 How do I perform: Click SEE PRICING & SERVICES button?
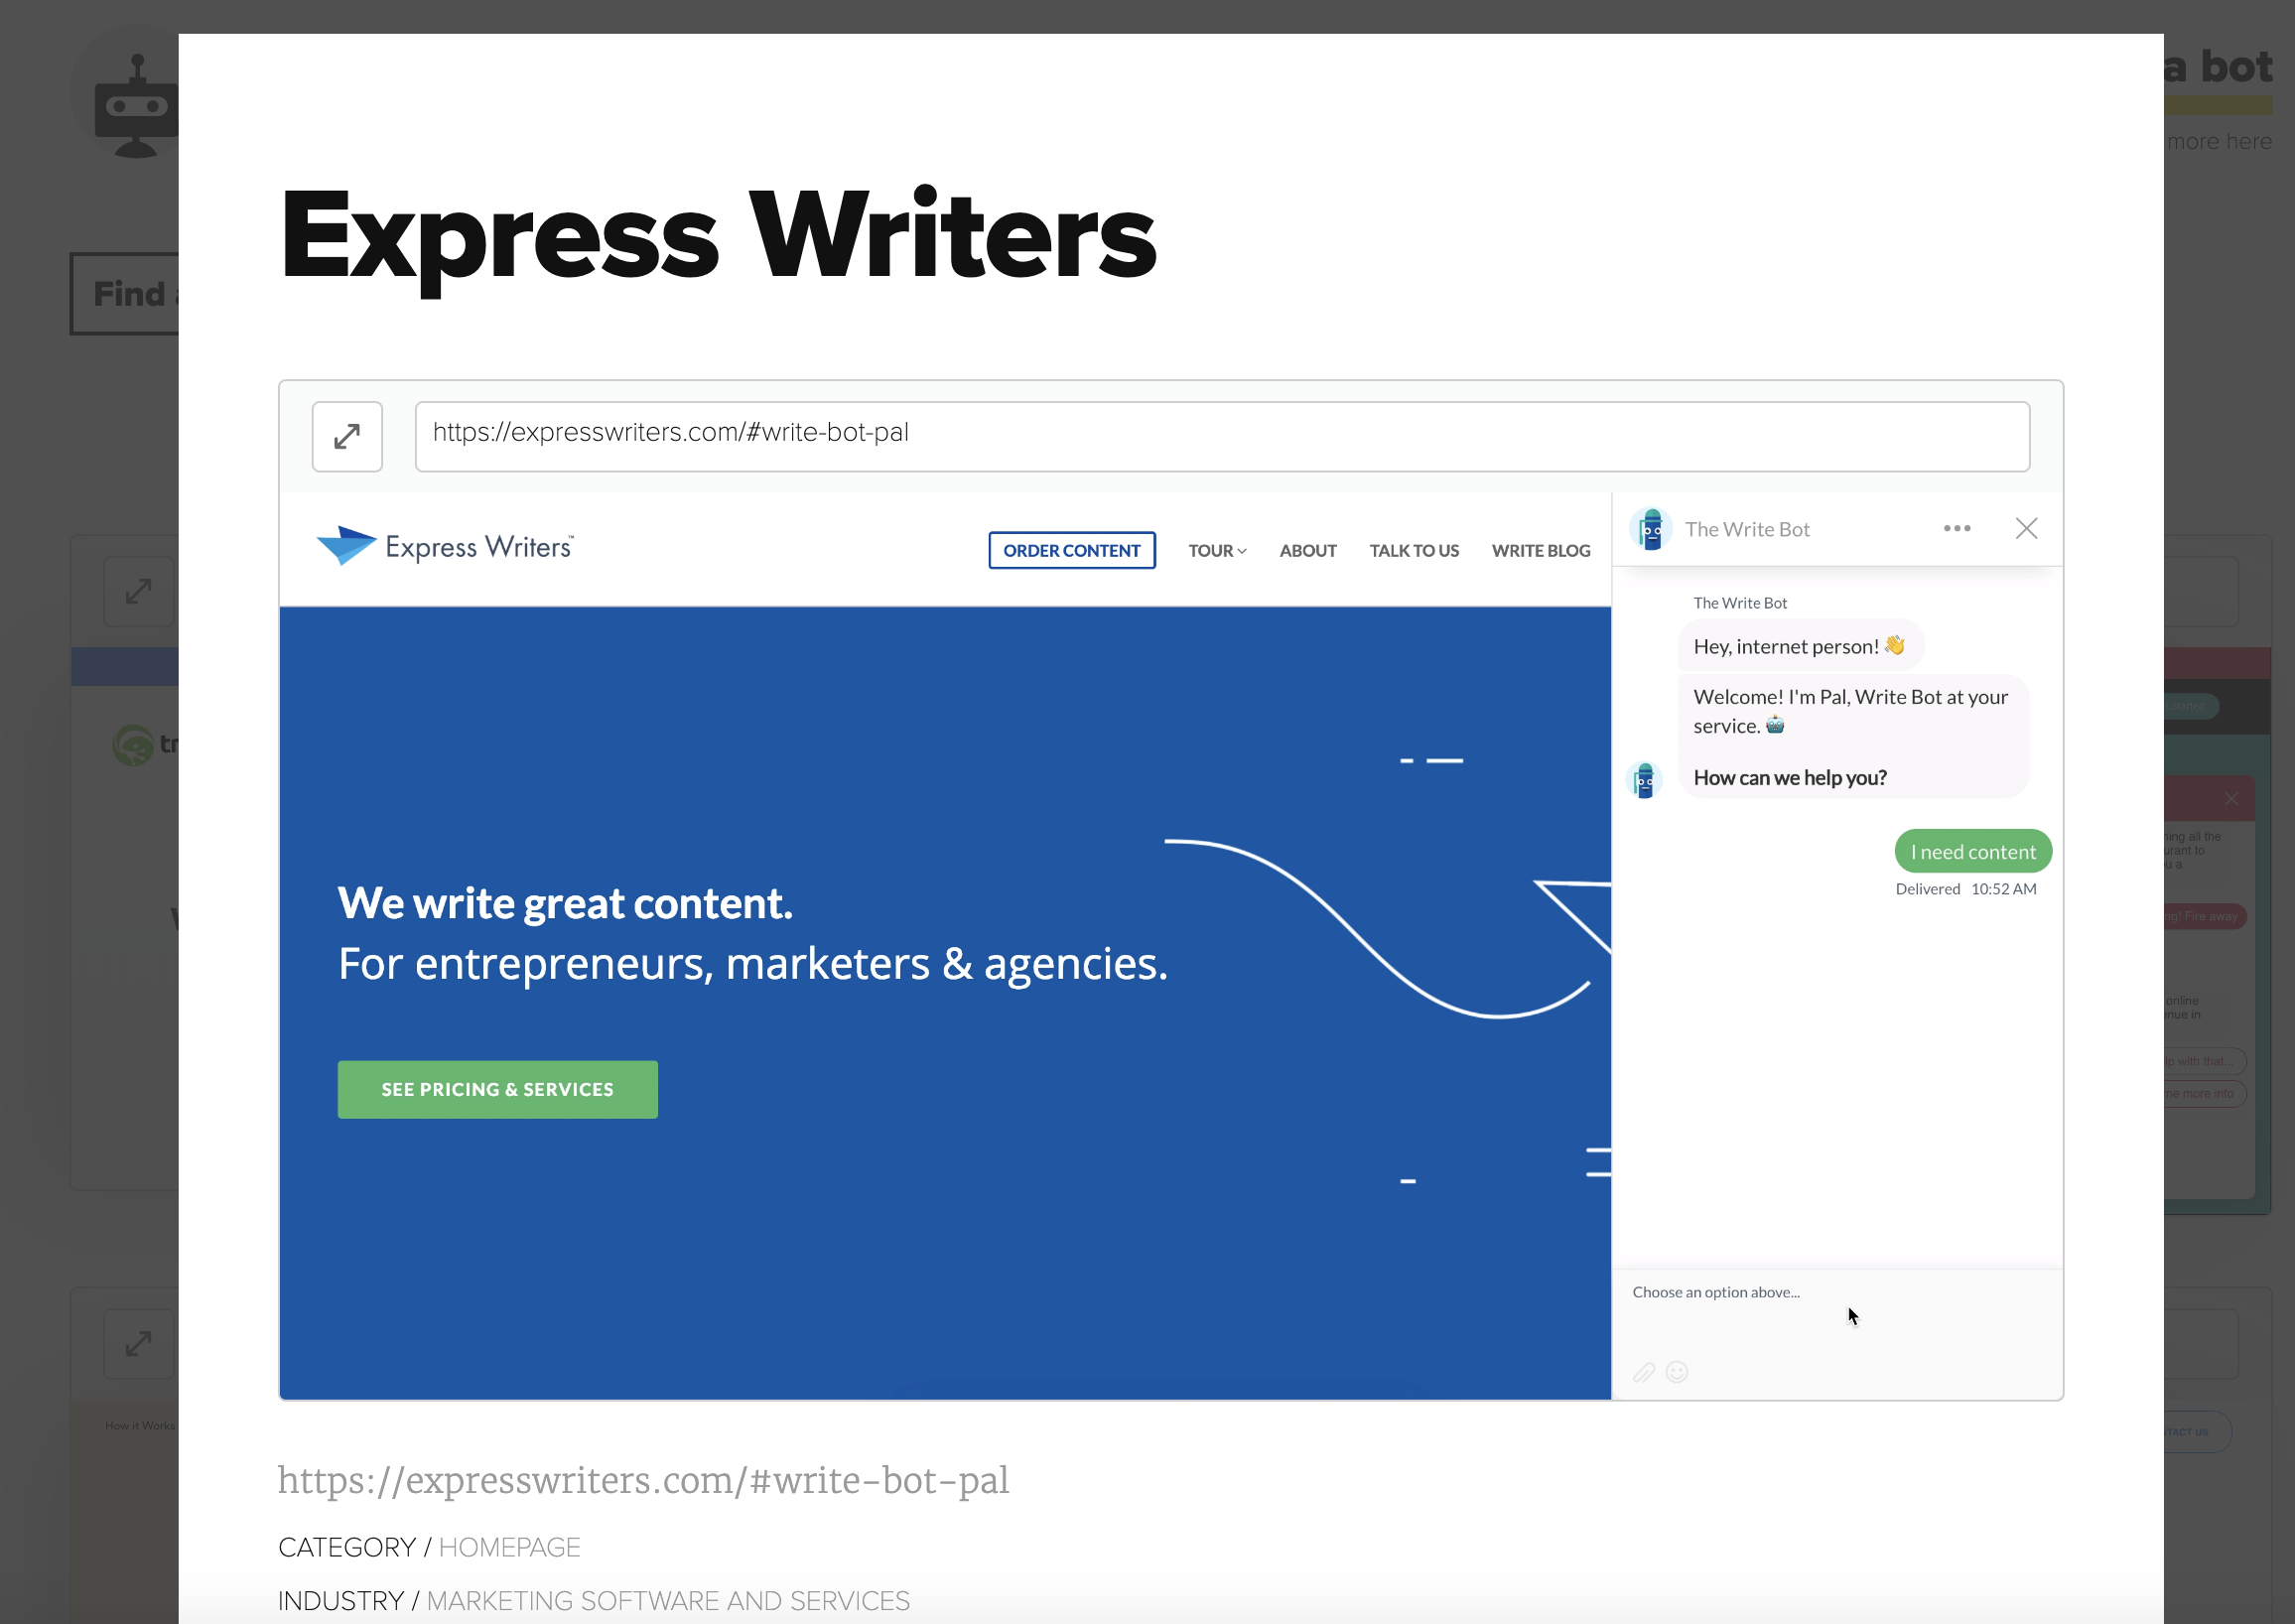pos(497,1089)
